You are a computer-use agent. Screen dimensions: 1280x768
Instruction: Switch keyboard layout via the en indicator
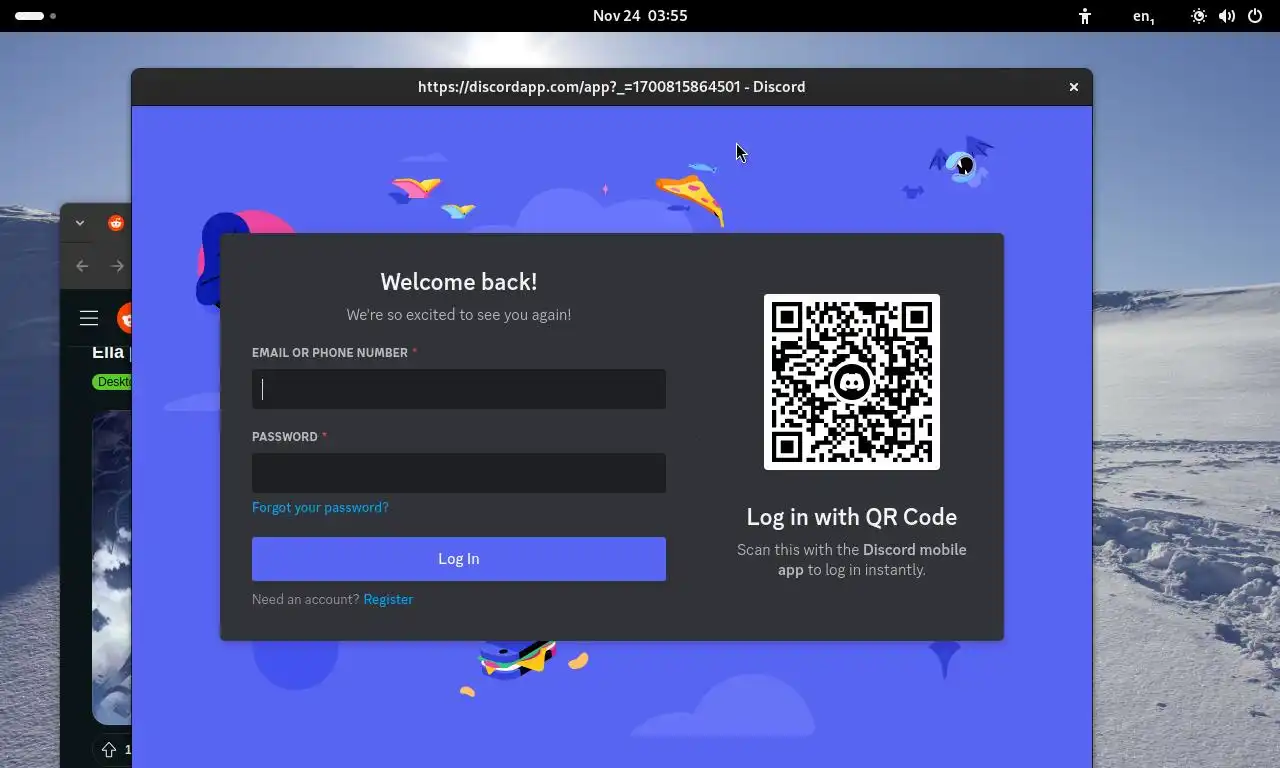(1143, 16)
